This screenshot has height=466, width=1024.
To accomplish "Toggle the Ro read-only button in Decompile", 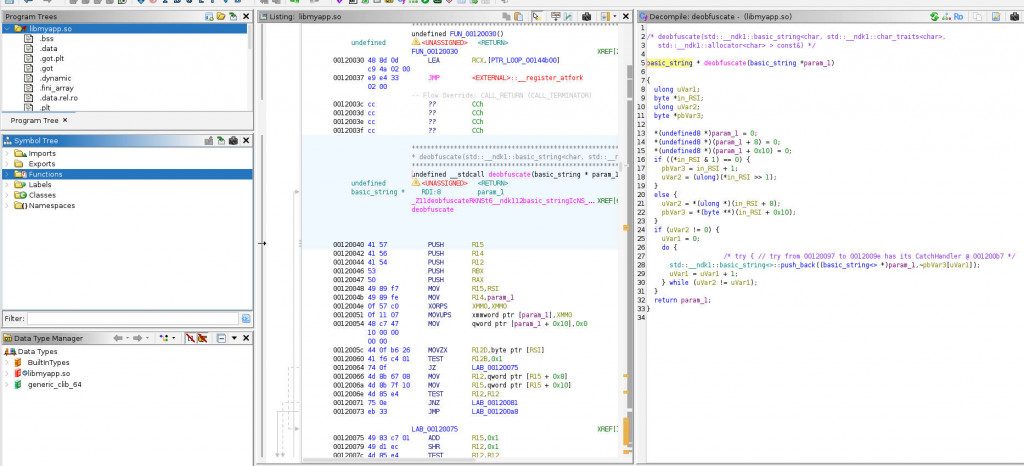I will coord(958,17).
